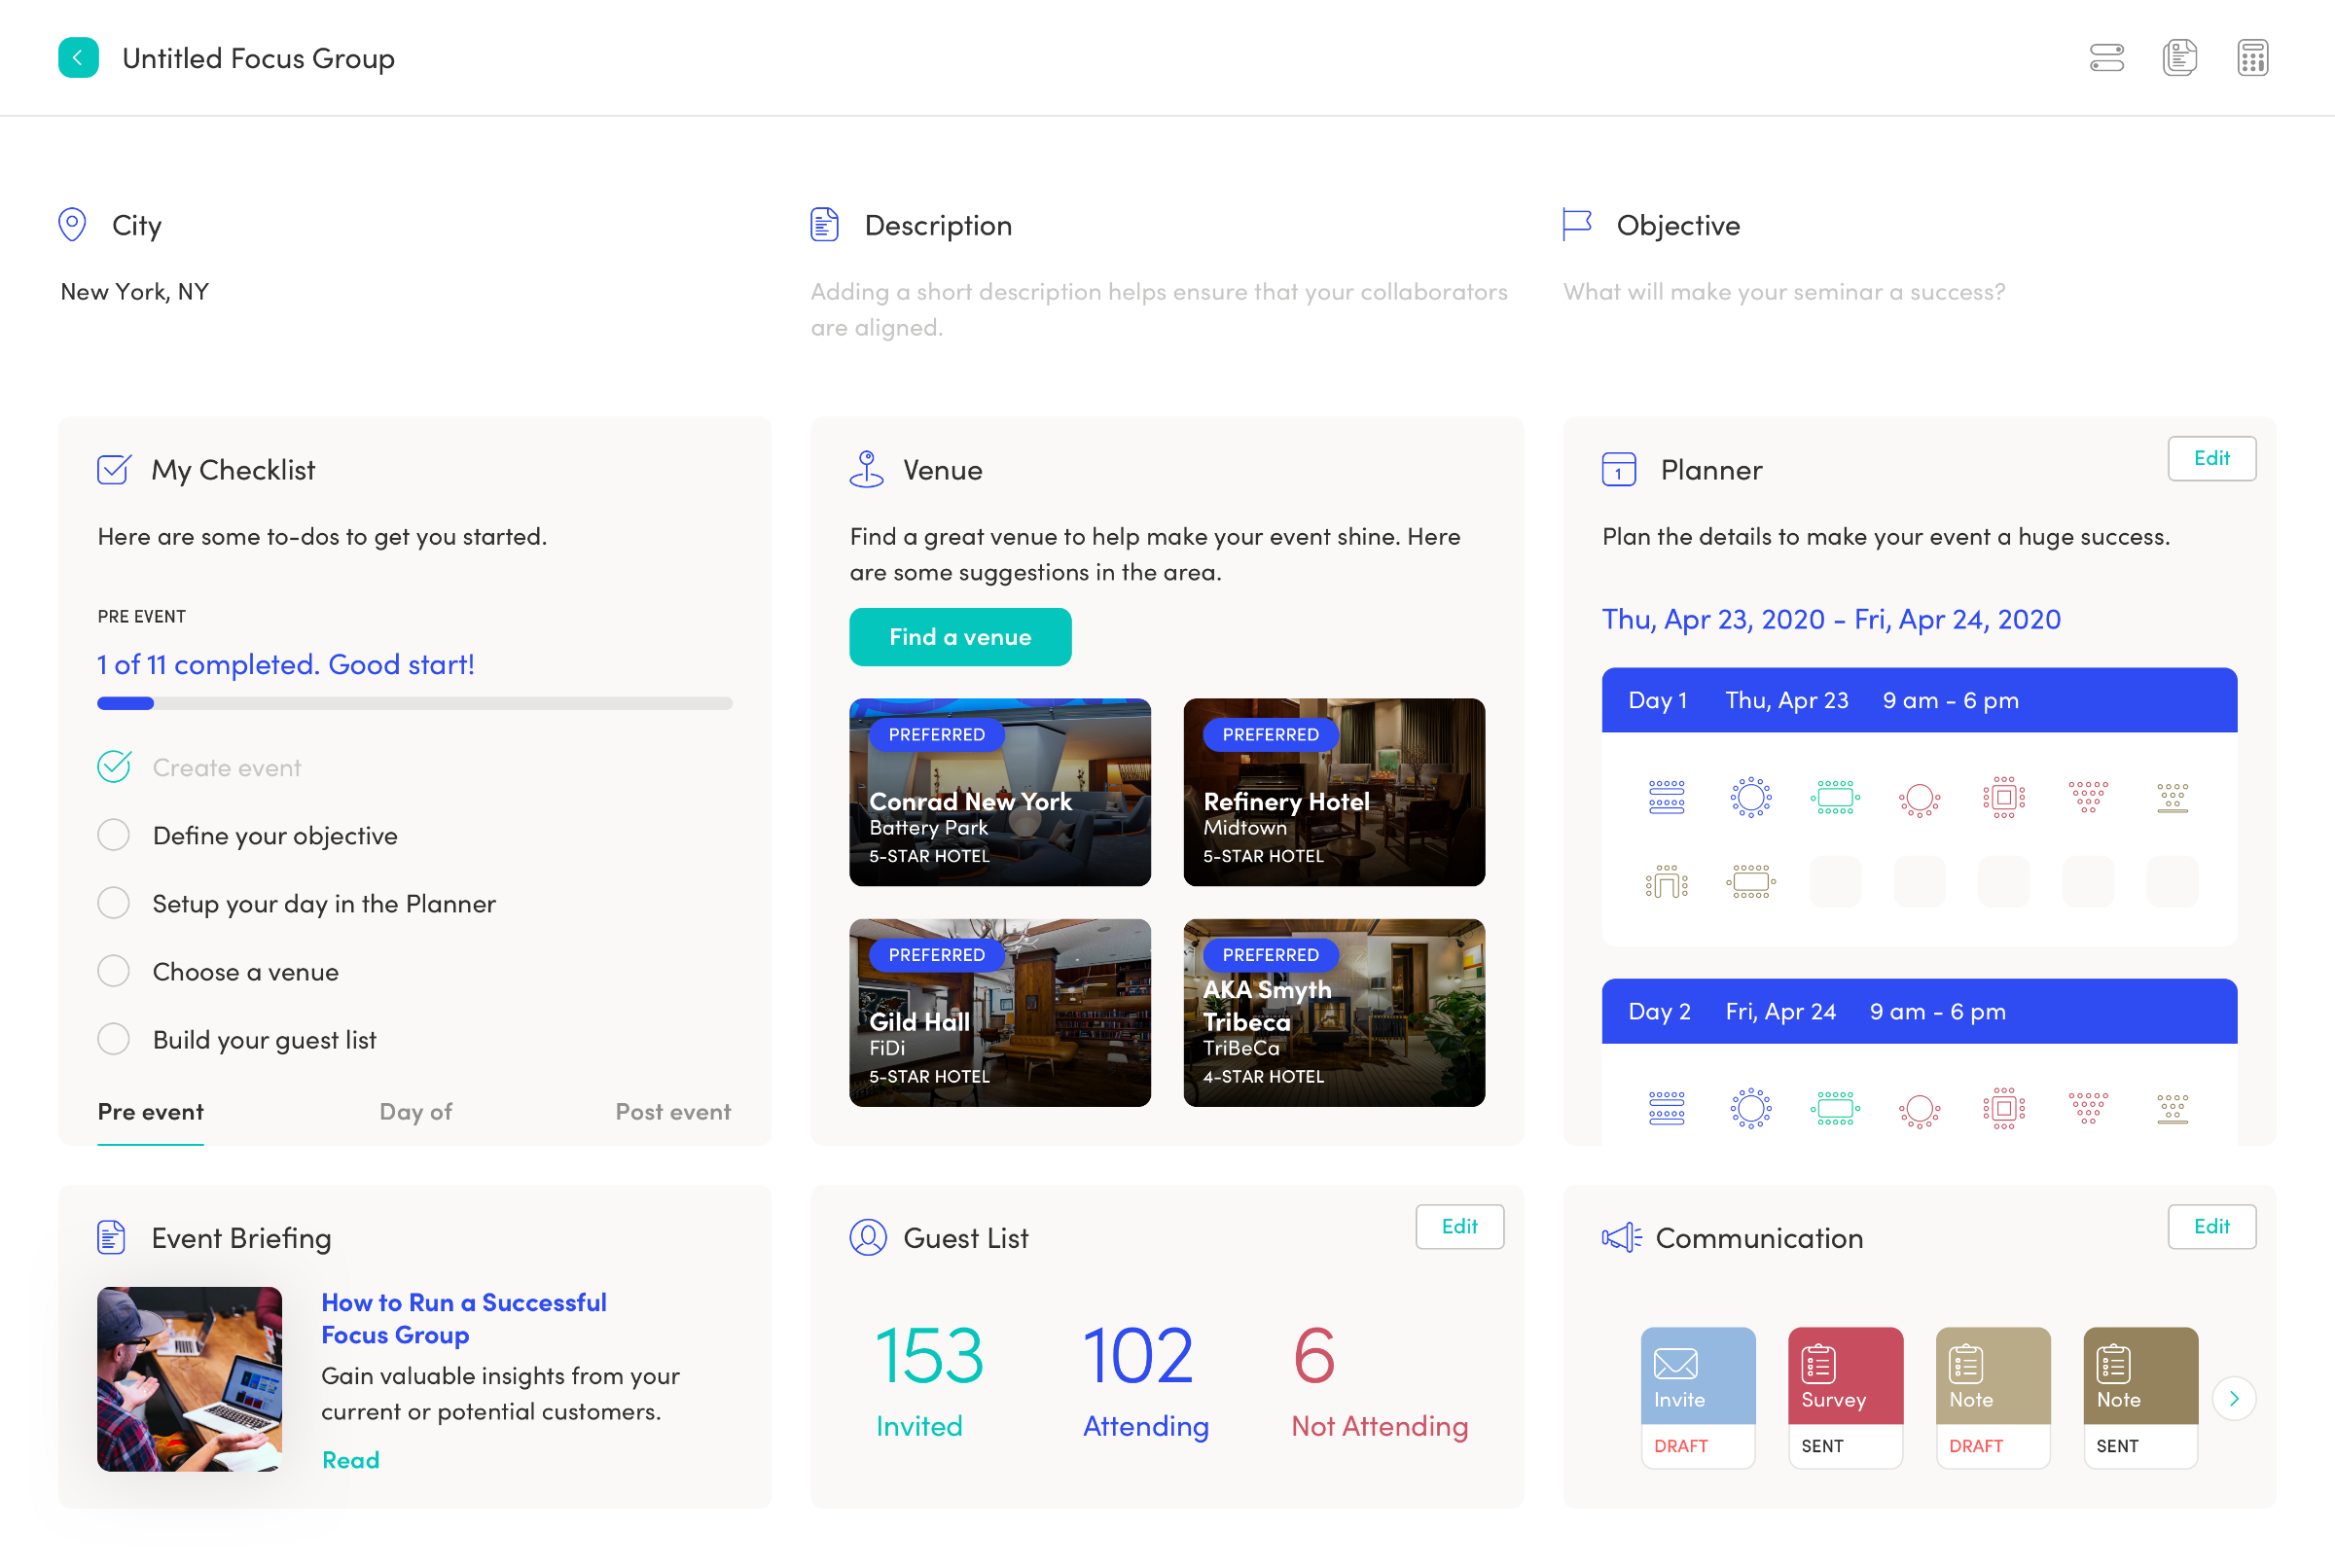Image resolution: width=2335 pixels, height=1568 pixels.
Task: Select the green boardroom layout icon in Day 1
Action: pyautogui.click(x=1835, y=797)
